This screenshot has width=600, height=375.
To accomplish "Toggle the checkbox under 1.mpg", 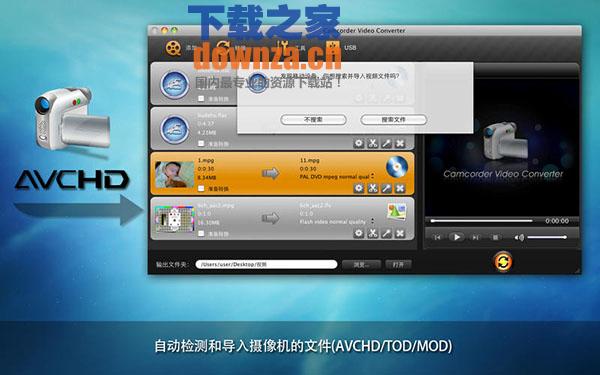I will click(201, 188).
